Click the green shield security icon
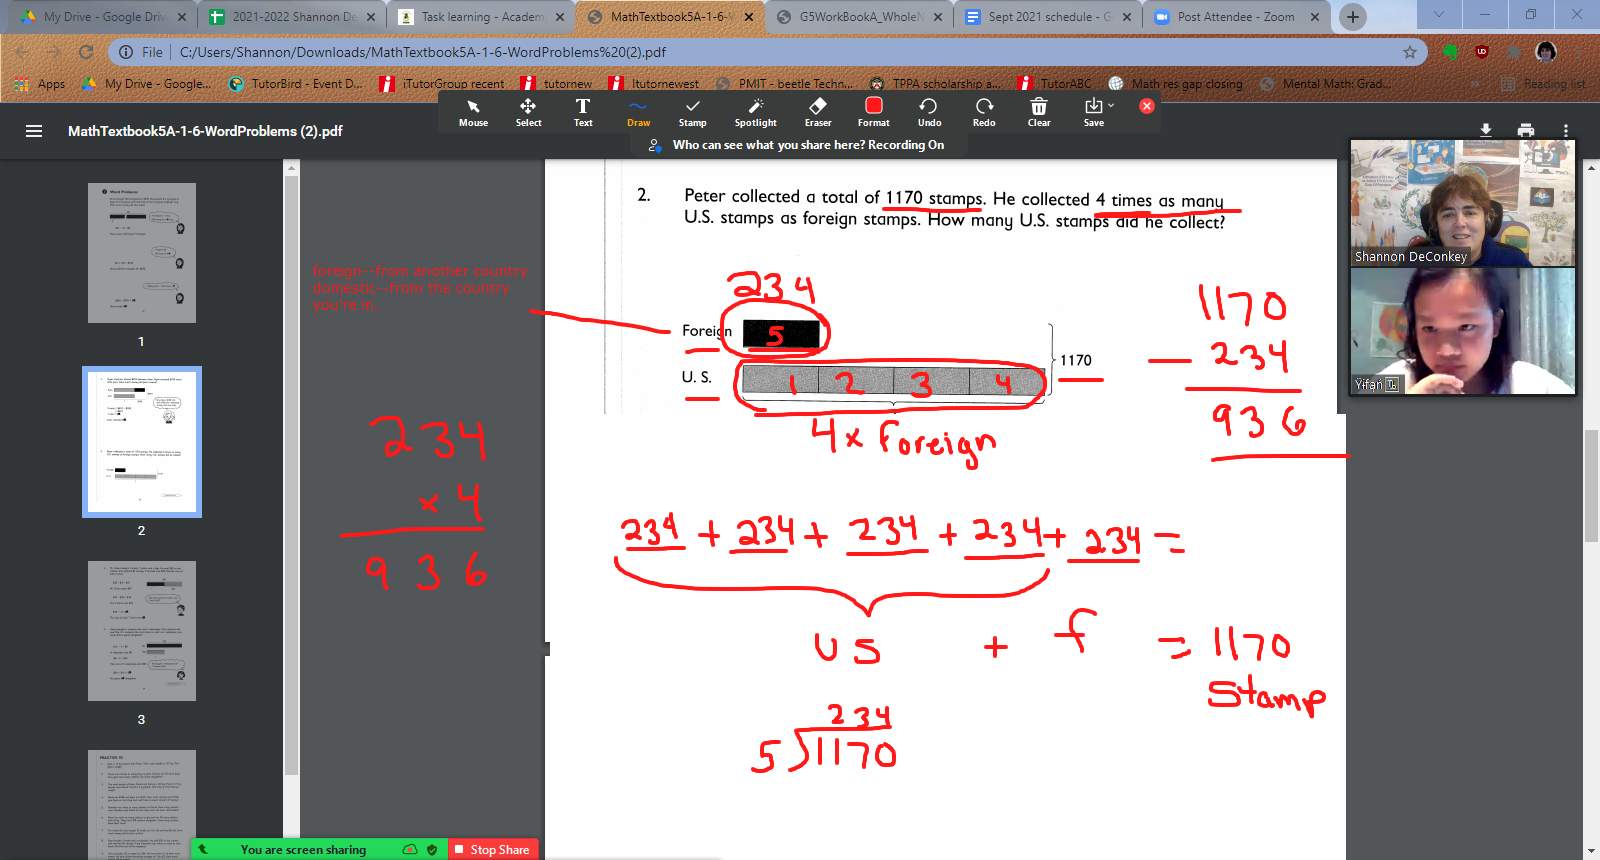Image resolution: width=1600 pixels, height=860 pixels. coord(432,849)
